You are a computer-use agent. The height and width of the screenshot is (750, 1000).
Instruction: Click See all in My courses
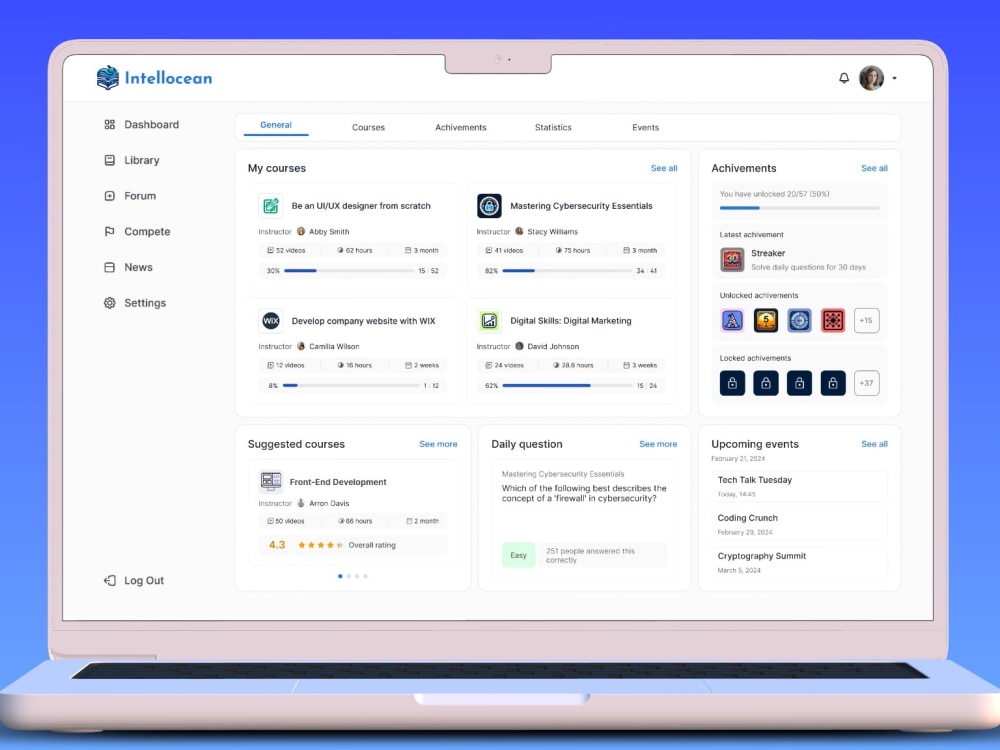pyautogui.click(x=664, y=168)
